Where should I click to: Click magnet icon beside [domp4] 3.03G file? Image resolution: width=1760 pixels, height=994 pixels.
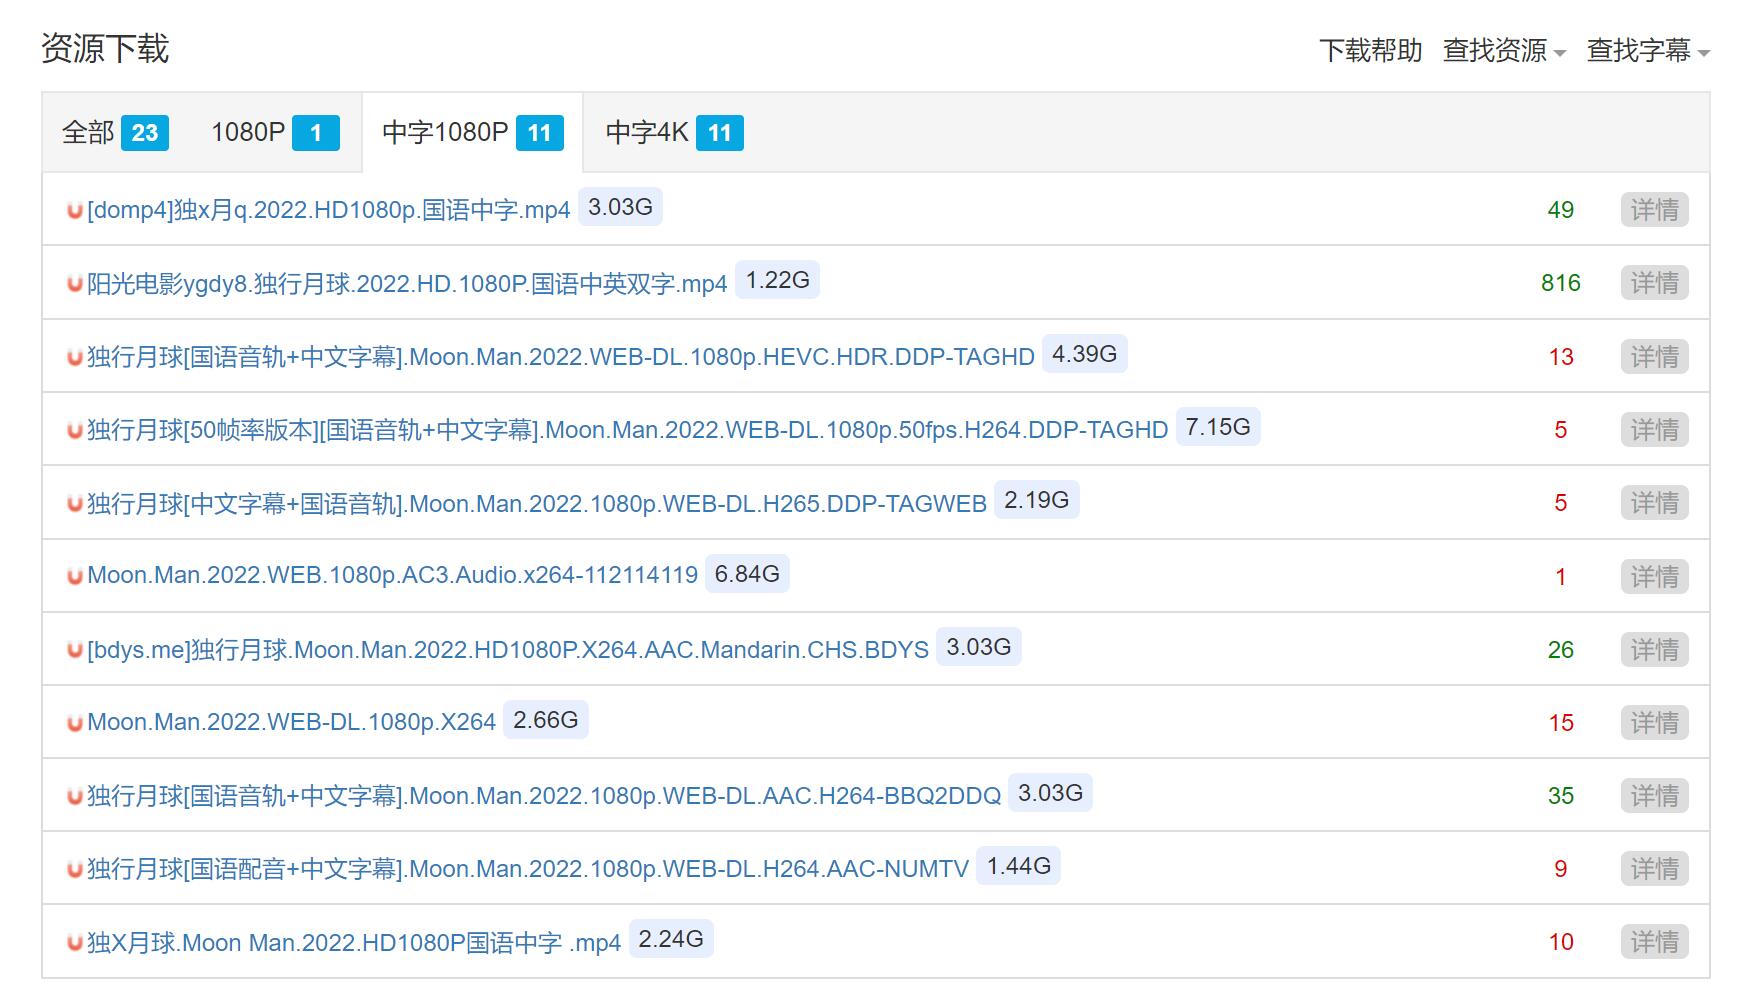(74, 211)
